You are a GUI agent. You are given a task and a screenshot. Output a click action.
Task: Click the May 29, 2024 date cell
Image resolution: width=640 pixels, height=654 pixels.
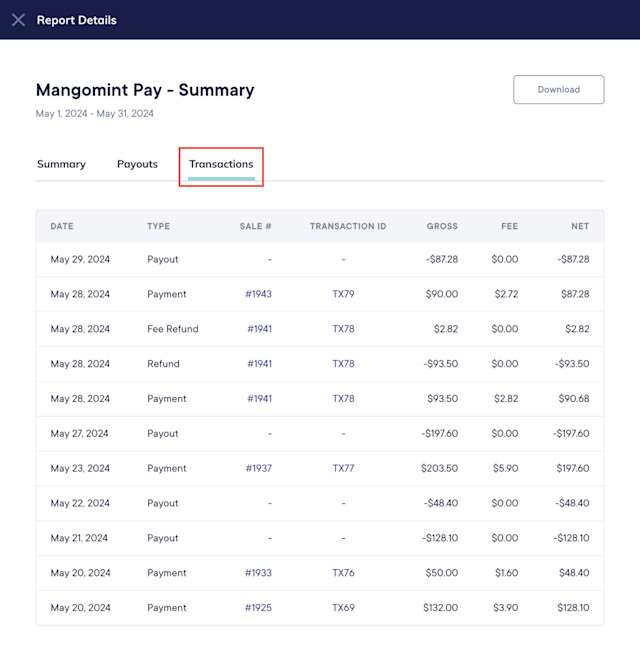(80, 259)
